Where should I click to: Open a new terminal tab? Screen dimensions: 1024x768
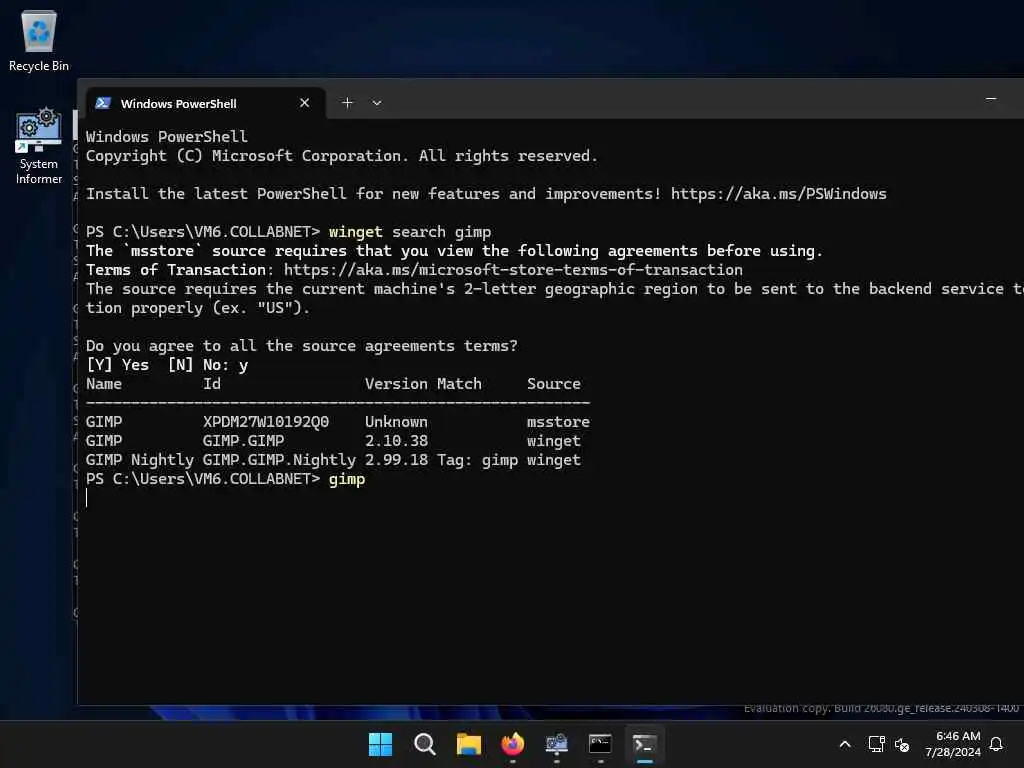point(347,103)
